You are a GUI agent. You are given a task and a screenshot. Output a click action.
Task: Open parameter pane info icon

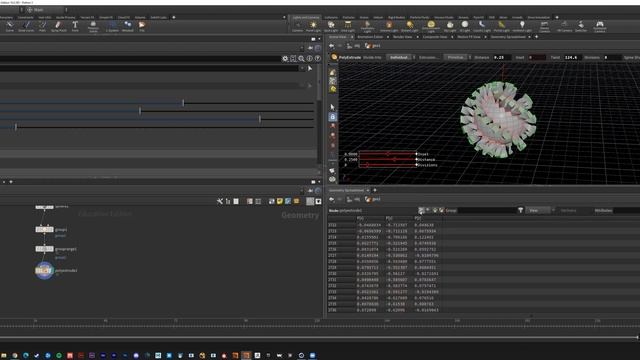309,59
